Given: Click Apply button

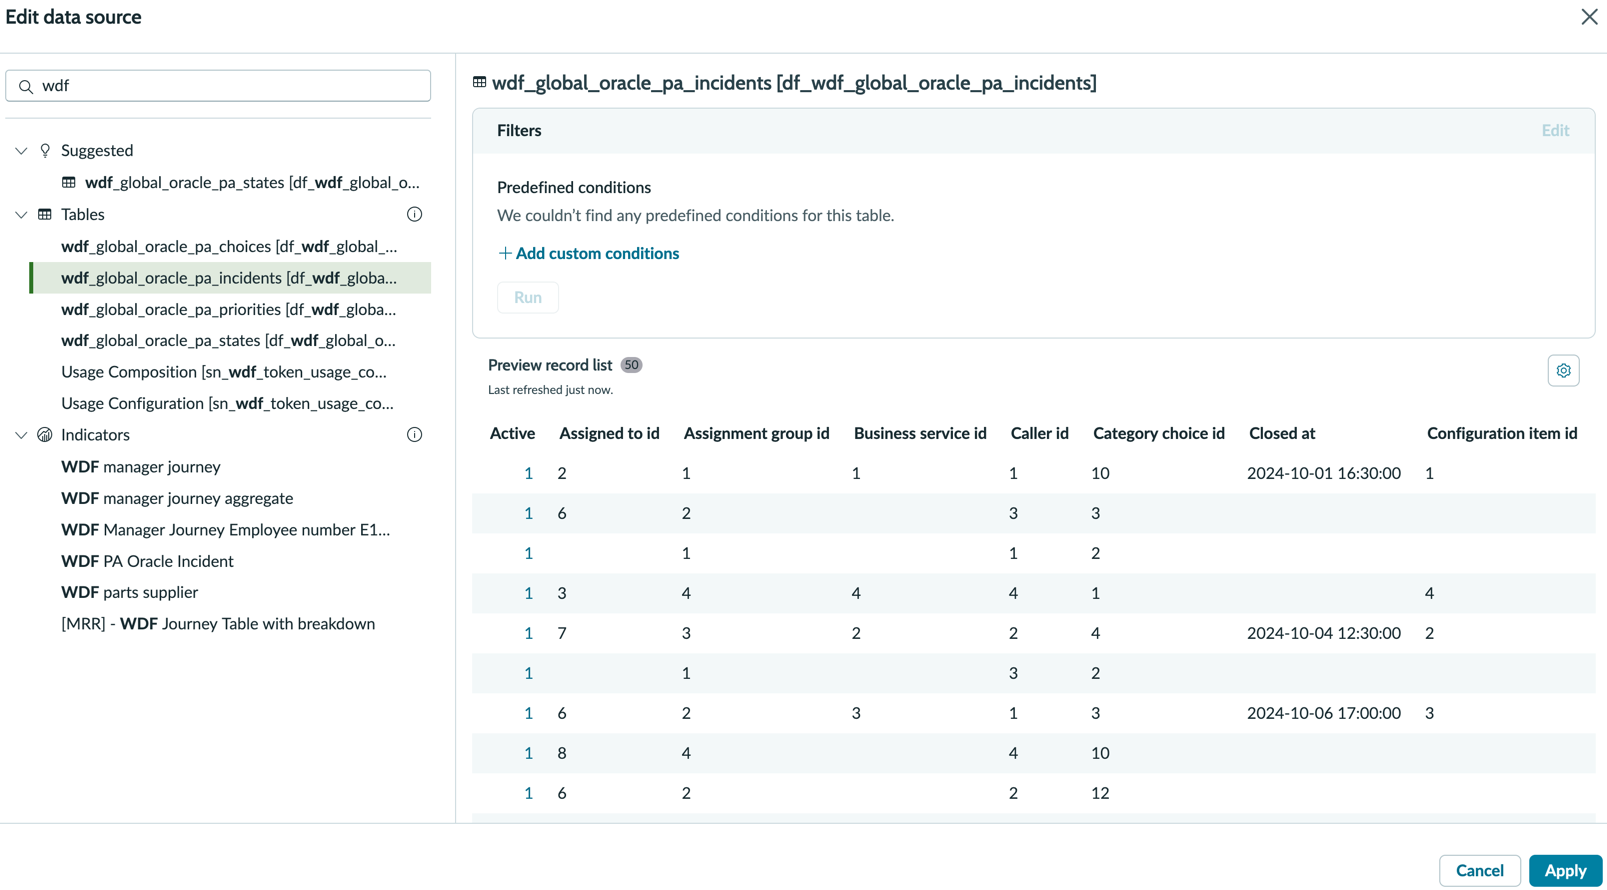Looking at the screenshot, I should pyautogui.click(x=1565, y=871).
